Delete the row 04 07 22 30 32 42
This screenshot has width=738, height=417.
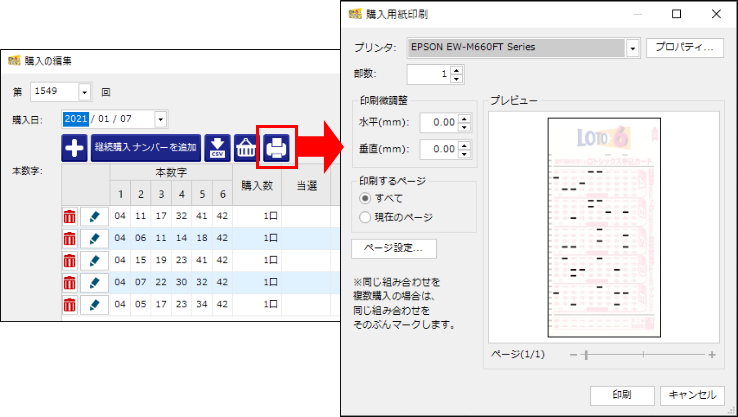(x=70, y=282)
